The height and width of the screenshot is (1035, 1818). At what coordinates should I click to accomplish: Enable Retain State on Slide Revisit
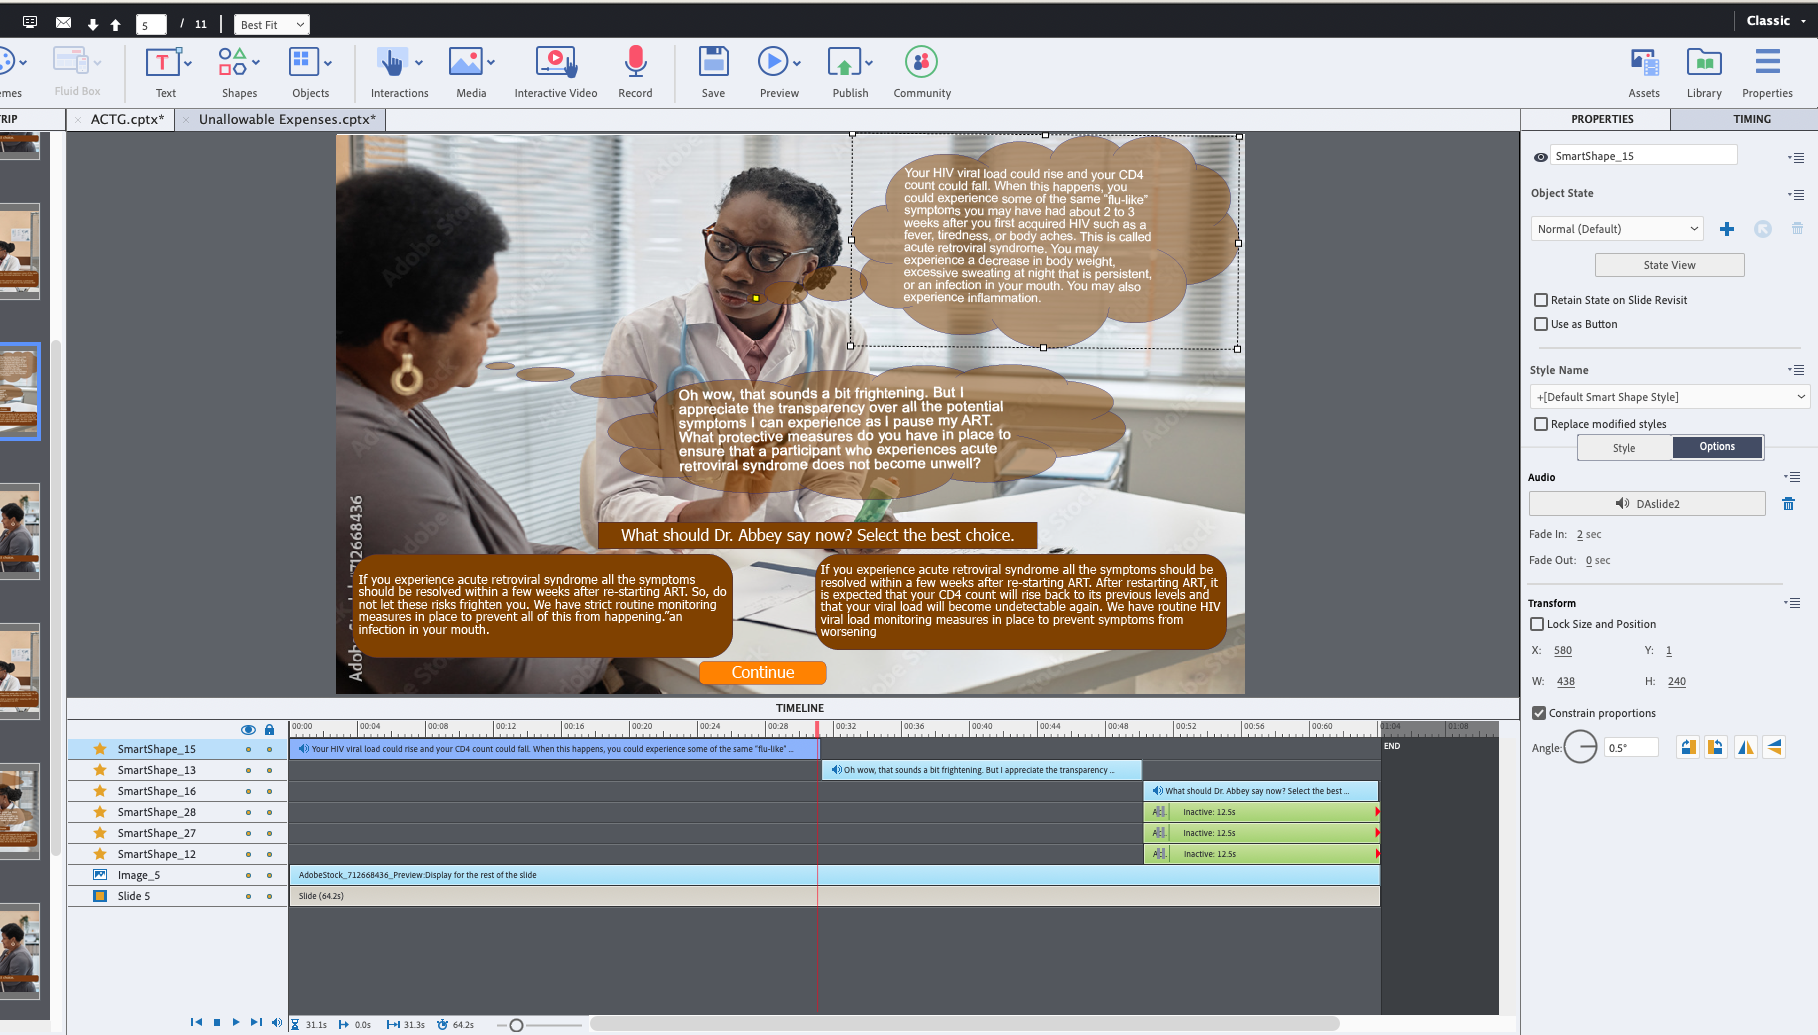pos(1541,300)
